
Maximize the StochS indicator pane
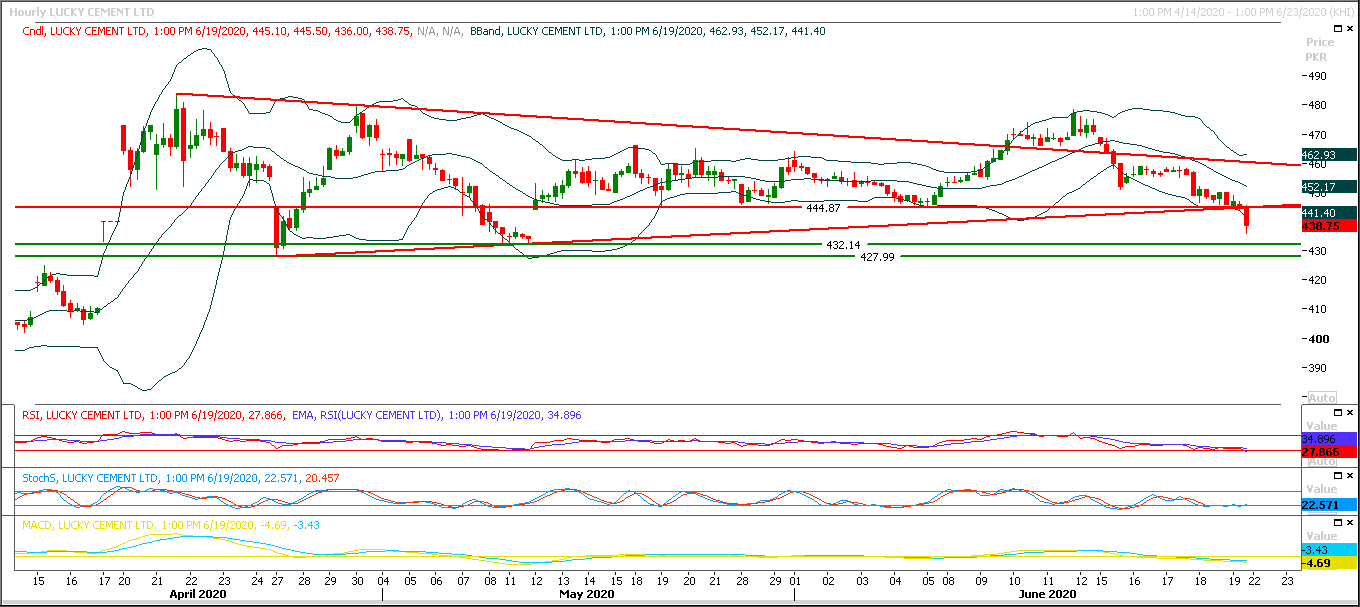pyautogui.click(x=1337, y=477)
